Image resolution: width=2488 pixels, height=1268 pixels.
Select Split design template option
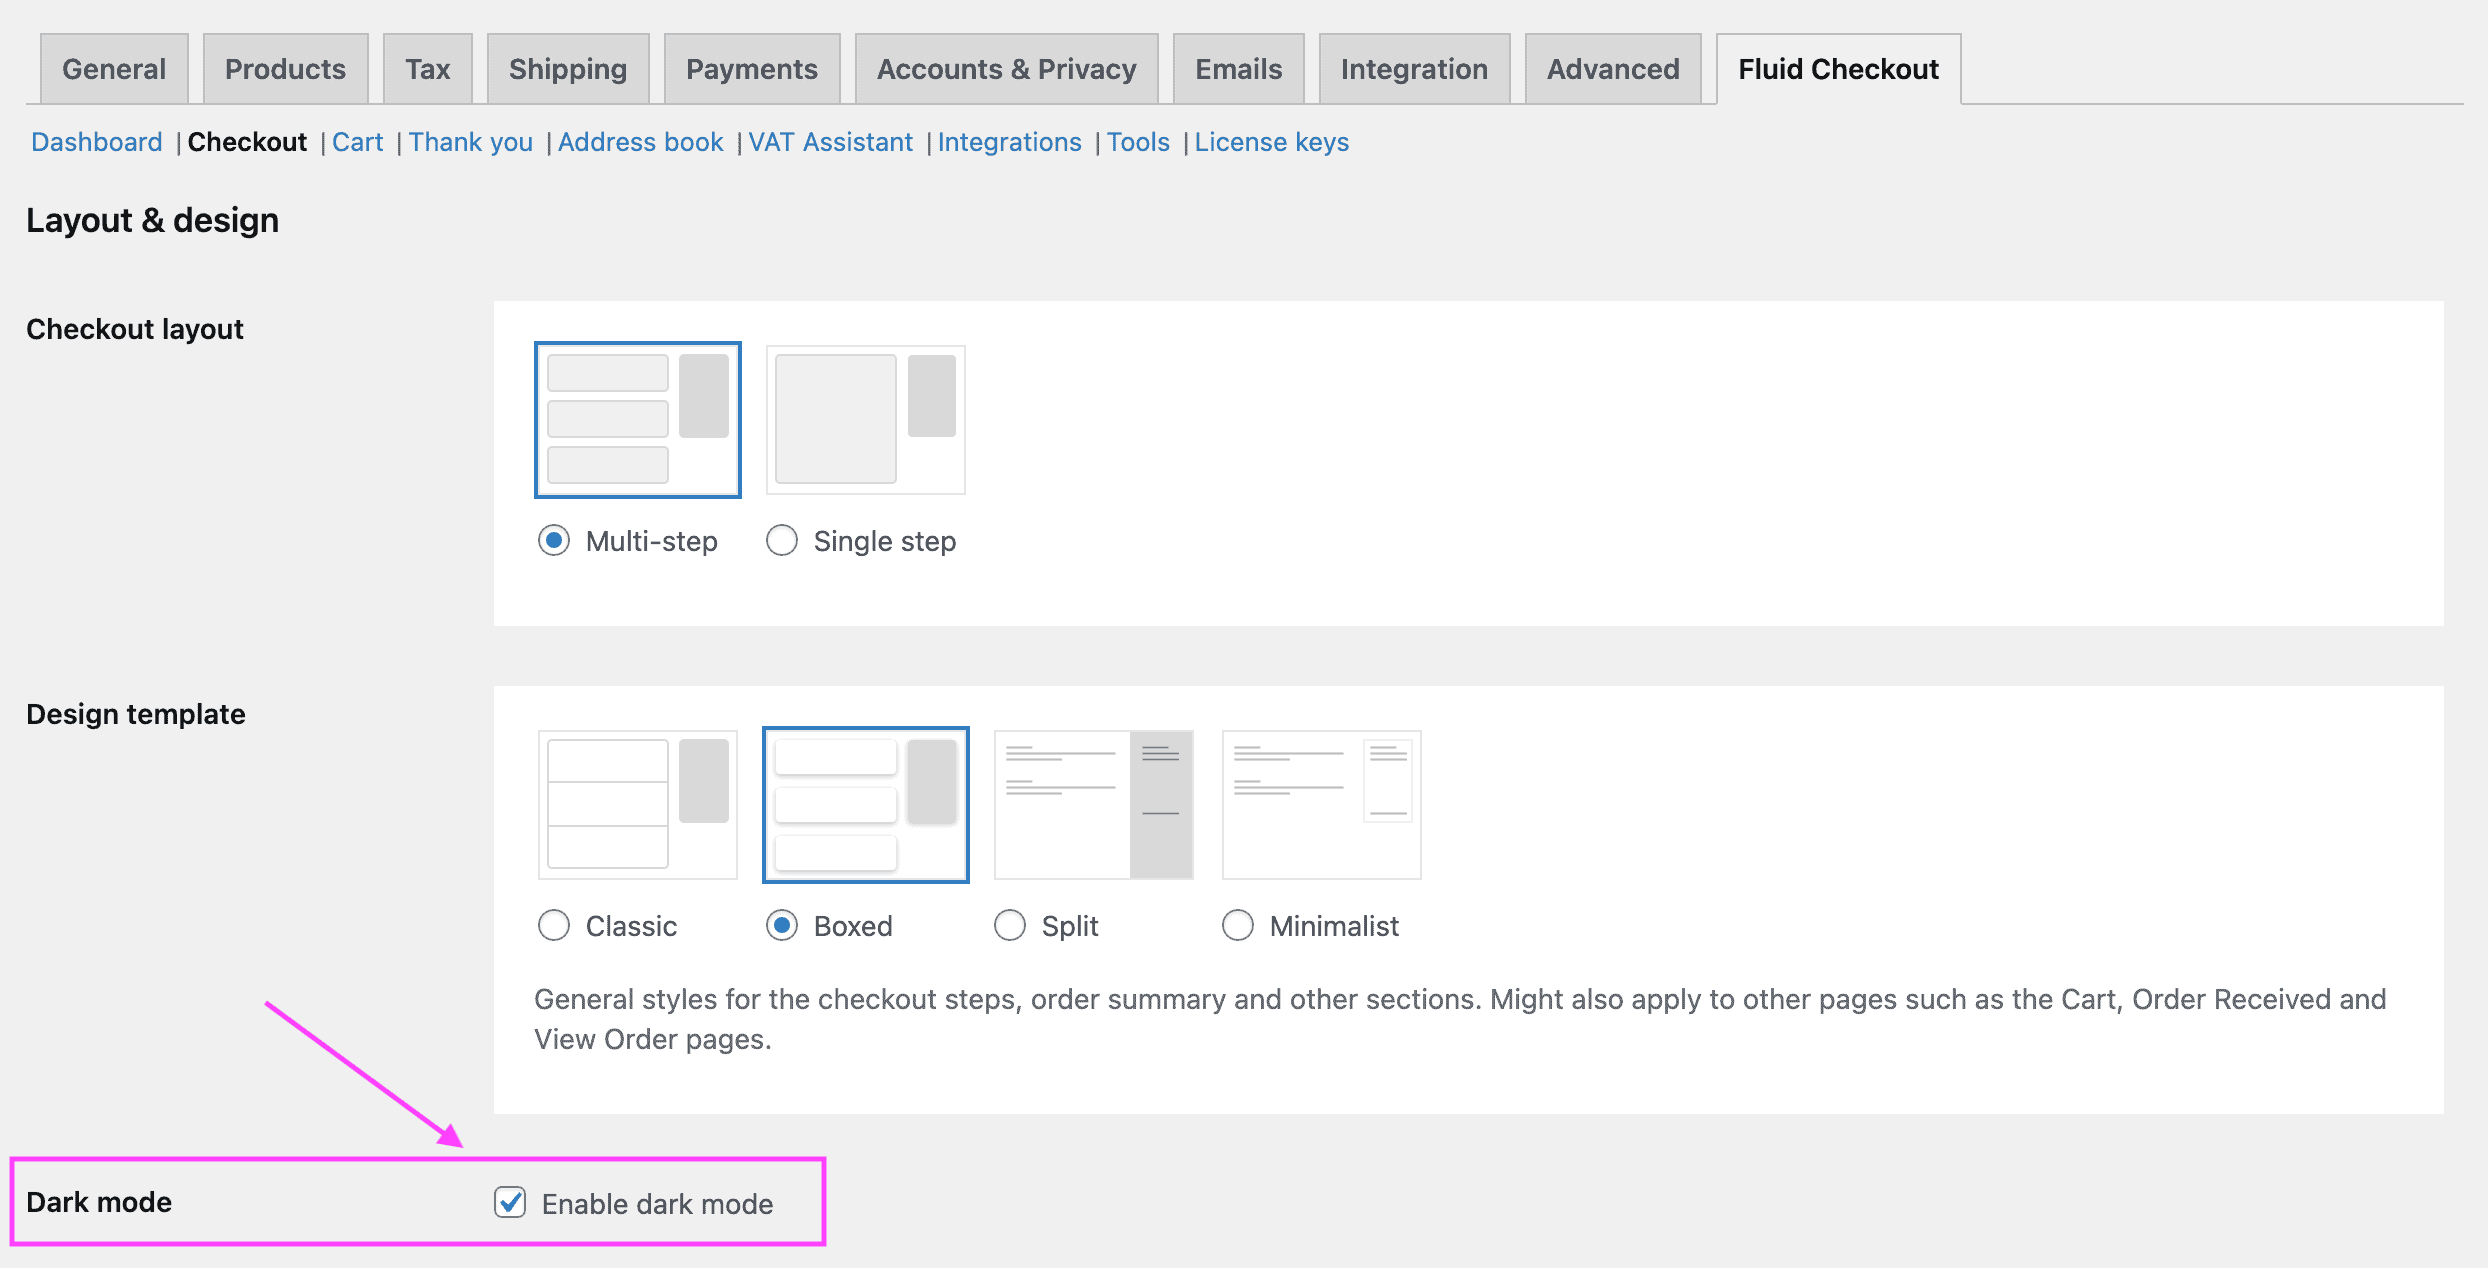point(1012,925)
